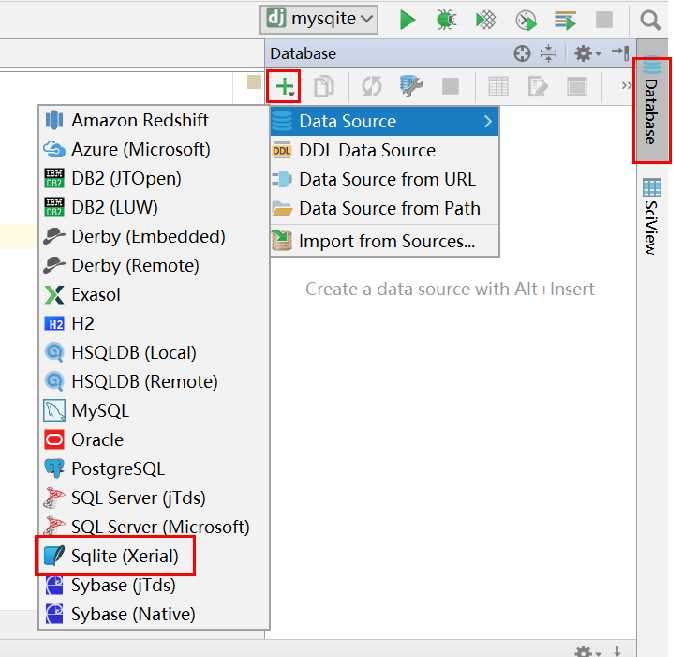The width and height of the screenshot is (674, 657).
Task: Open the SciView side tab
Action: [651, 216]
